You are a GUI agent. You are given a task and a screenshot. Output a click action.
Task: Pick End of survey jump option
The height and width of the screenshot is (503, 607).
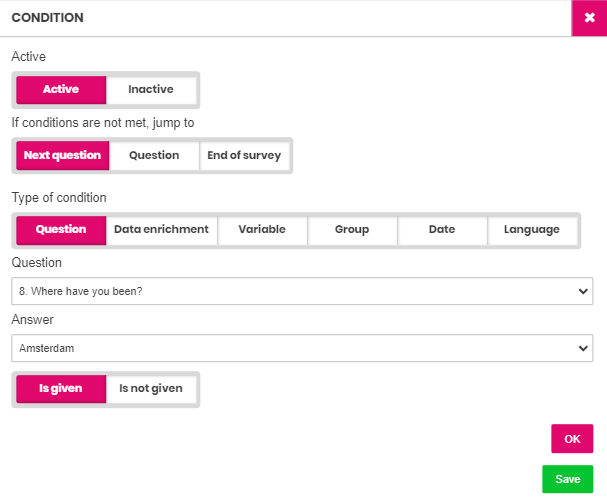point(244,155)
